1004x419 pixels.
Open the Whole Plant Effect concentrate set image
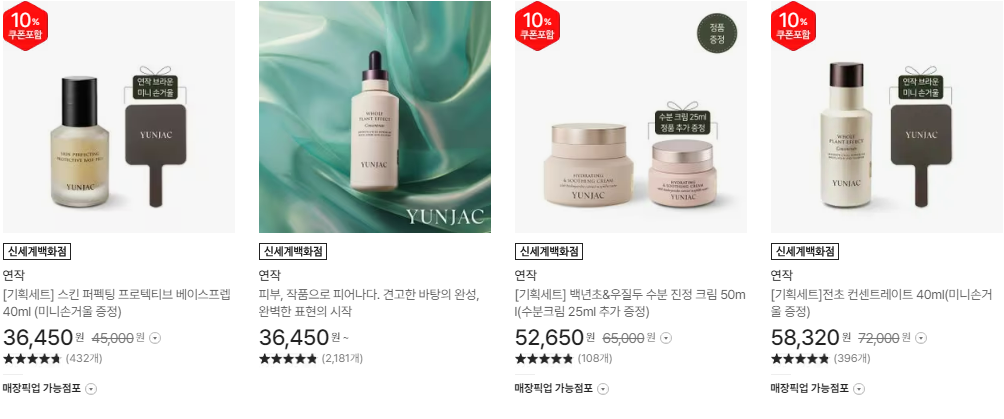coord(887,117)
